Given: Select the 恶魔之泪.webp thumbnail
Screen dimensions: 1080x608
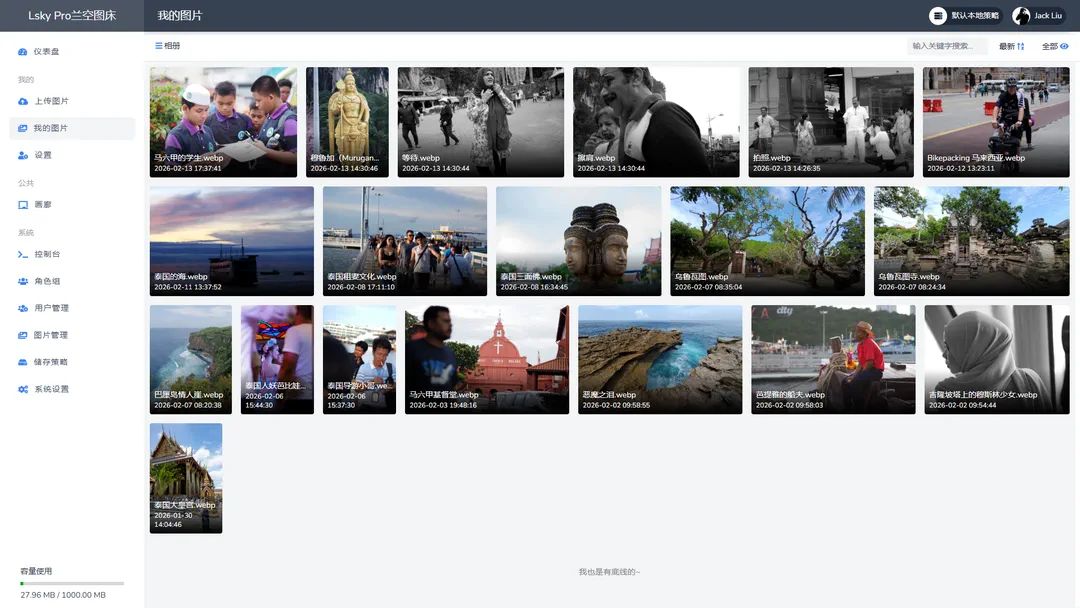Looking at the screenshot, I should click(660, 359).
